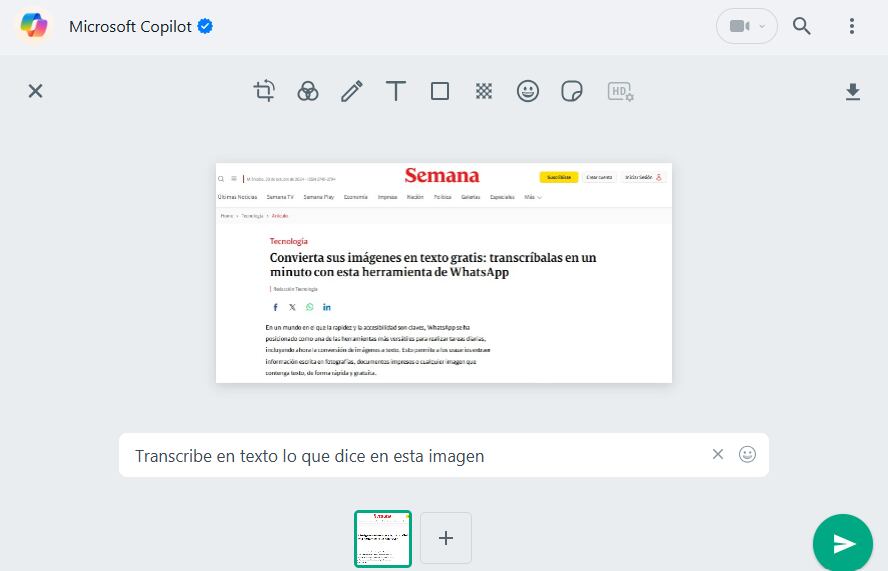The width and height of the screenshot is (888, 571).
Task: Close the image editor with X
Action: coord(35,91)
